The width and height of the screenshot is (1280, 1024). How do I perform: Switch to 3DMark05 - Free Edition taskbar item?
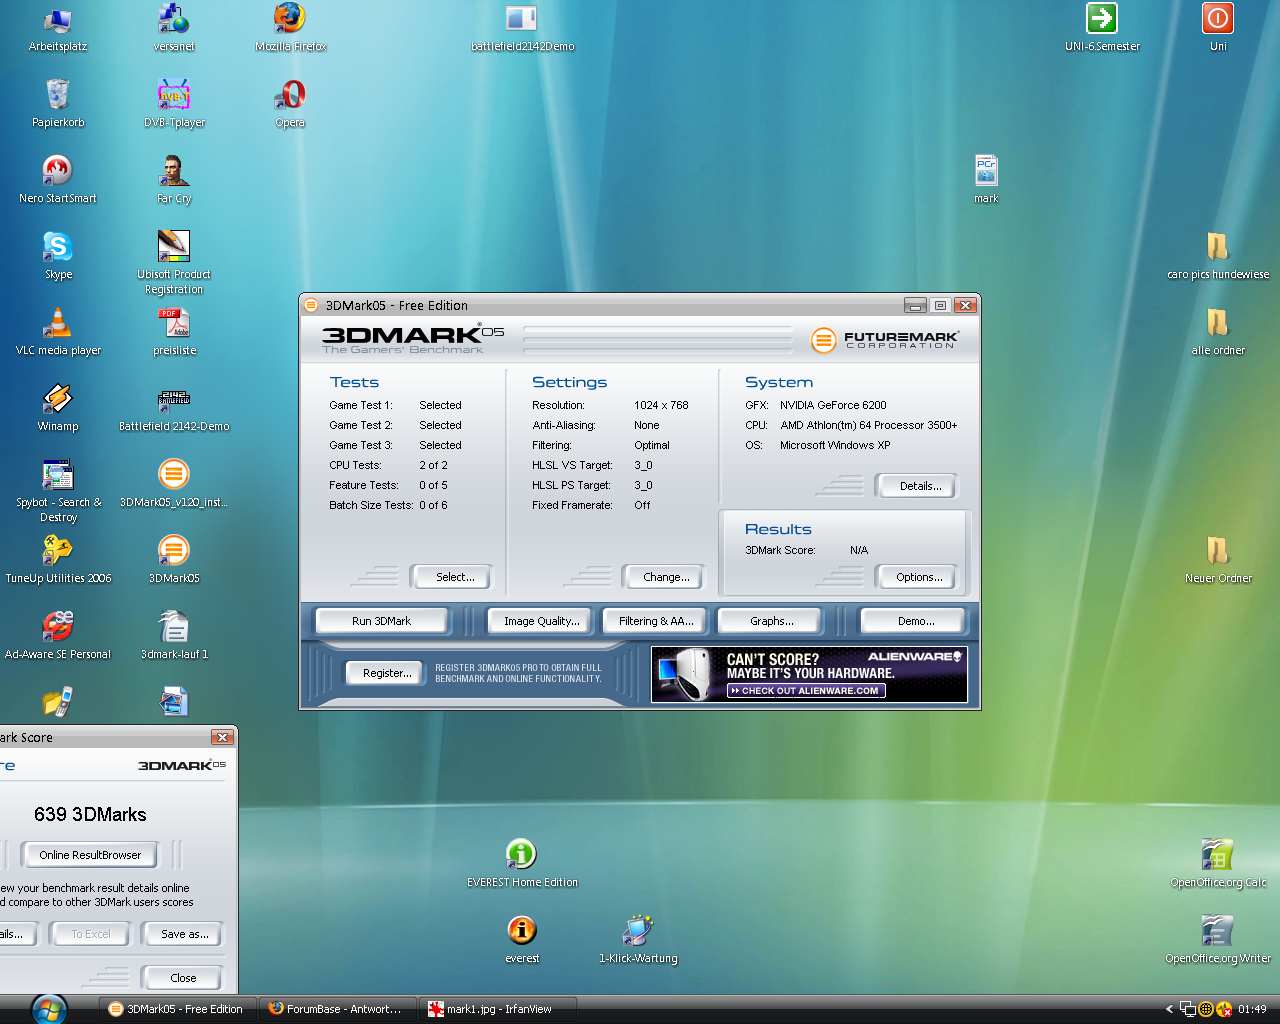point(177,1009)
